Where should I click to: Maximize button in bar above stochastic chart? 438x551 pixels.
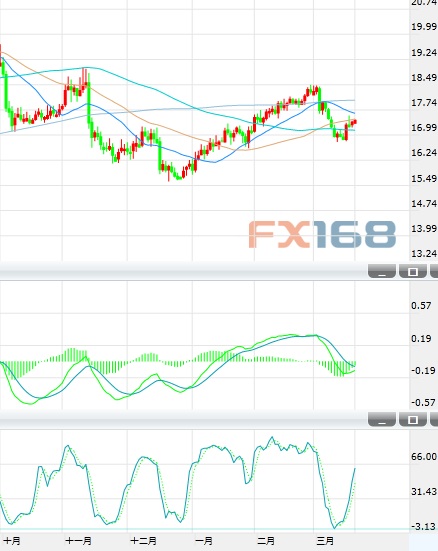pyautogui.click(x=413, y=420)
